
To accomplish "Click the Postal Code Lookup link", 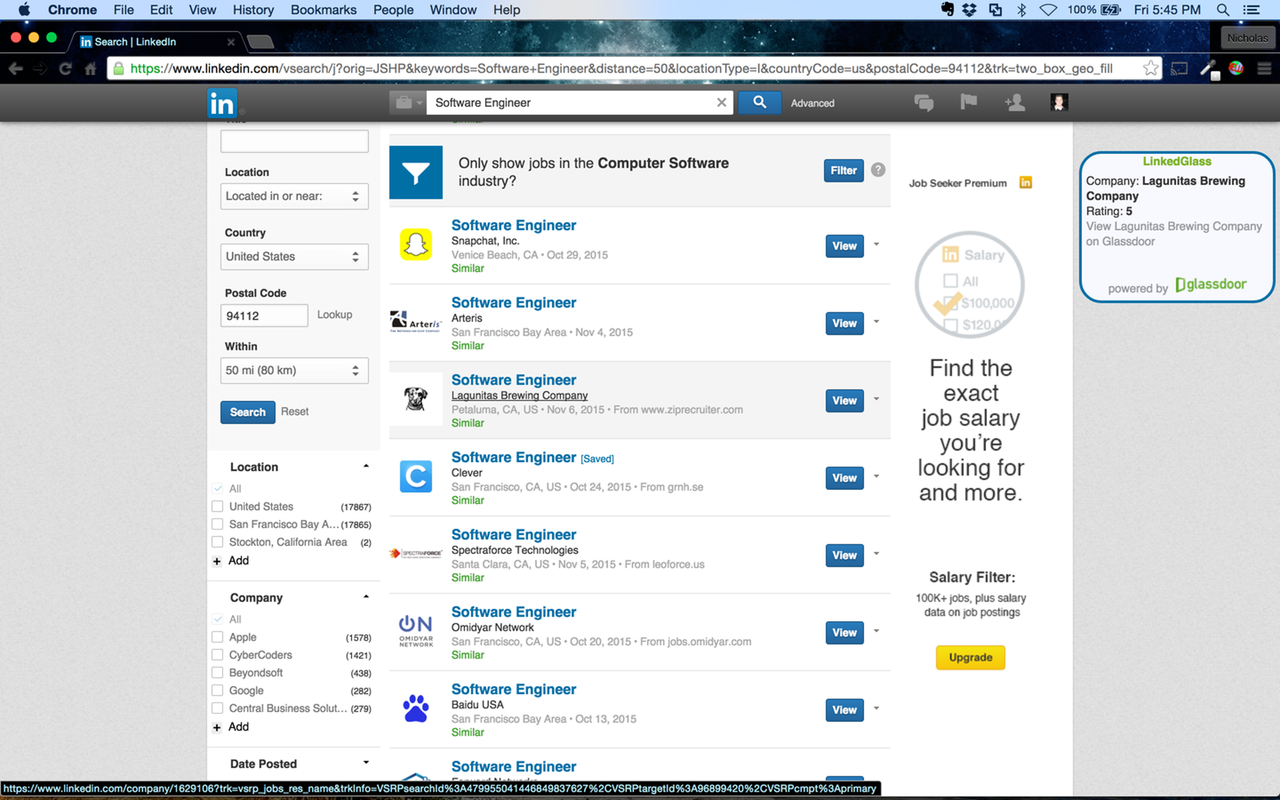I will tap(334, 314).
